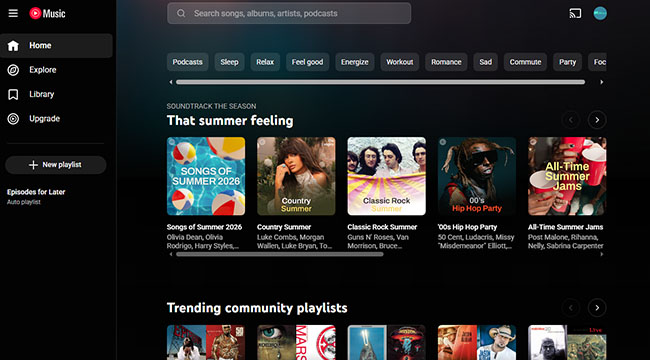Click the Library bookmark icon
Image resolution: width=650 pixels, height=360 pixels.
tap(13, 95)
